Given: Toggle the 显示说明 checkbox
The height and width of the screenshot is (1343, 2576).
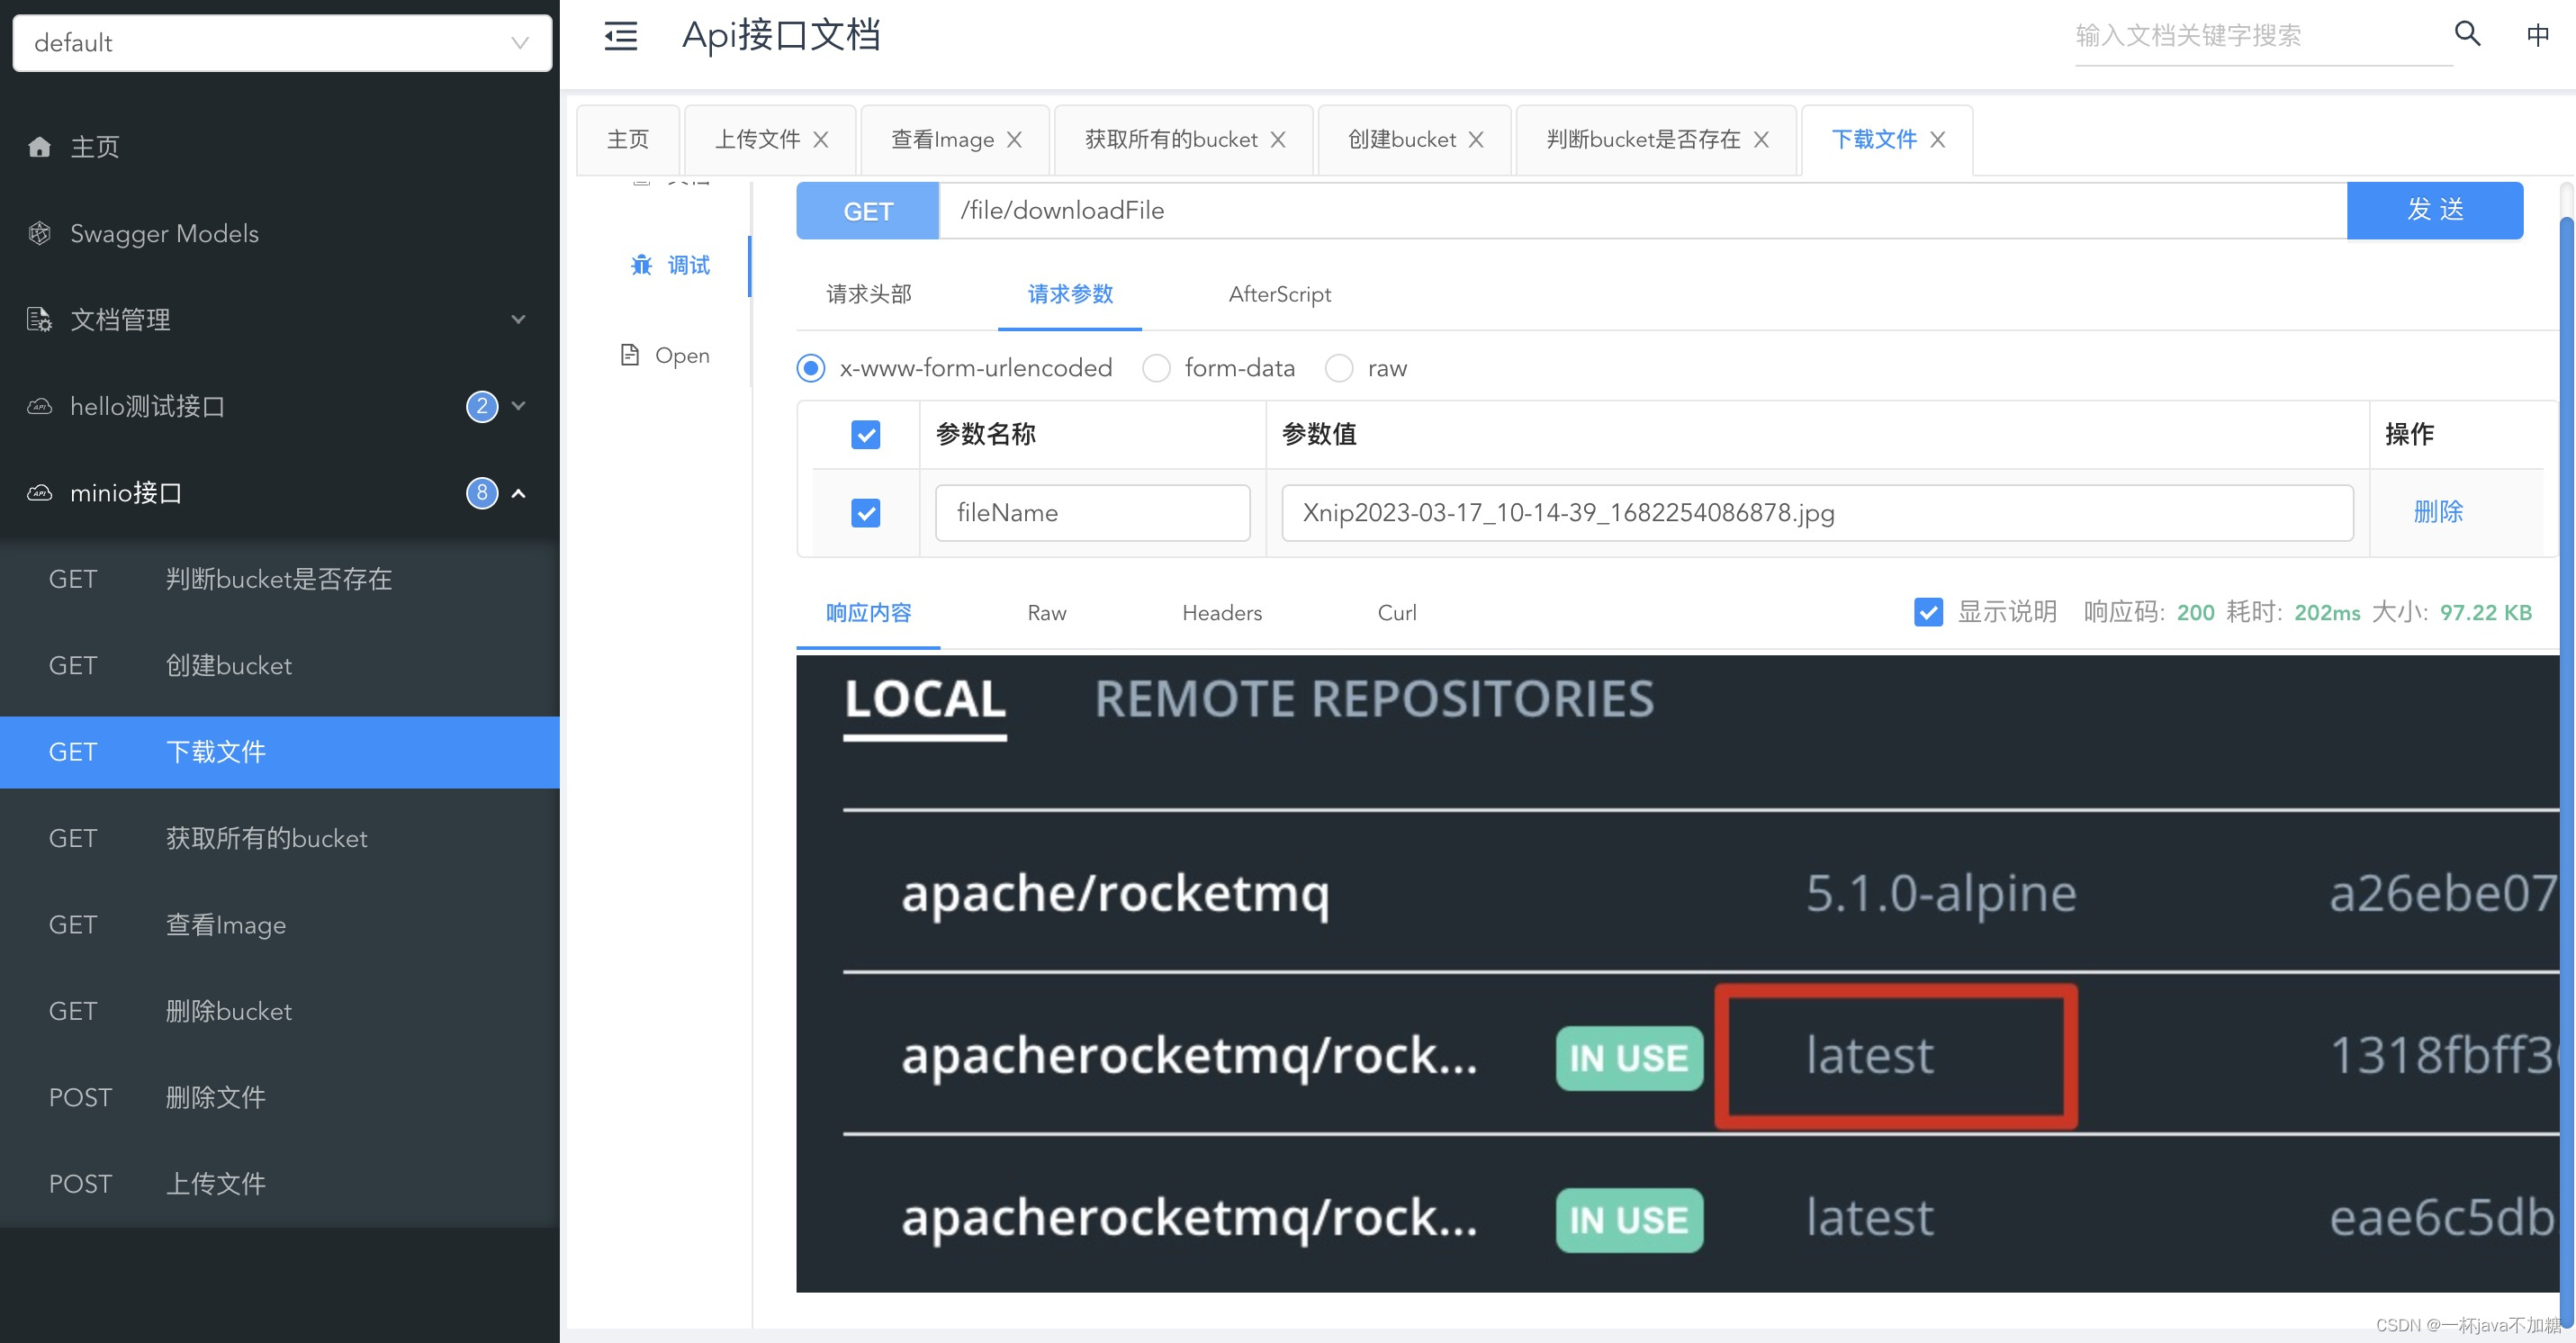Looking at the screenshot, I should (x=1928, y=612).
